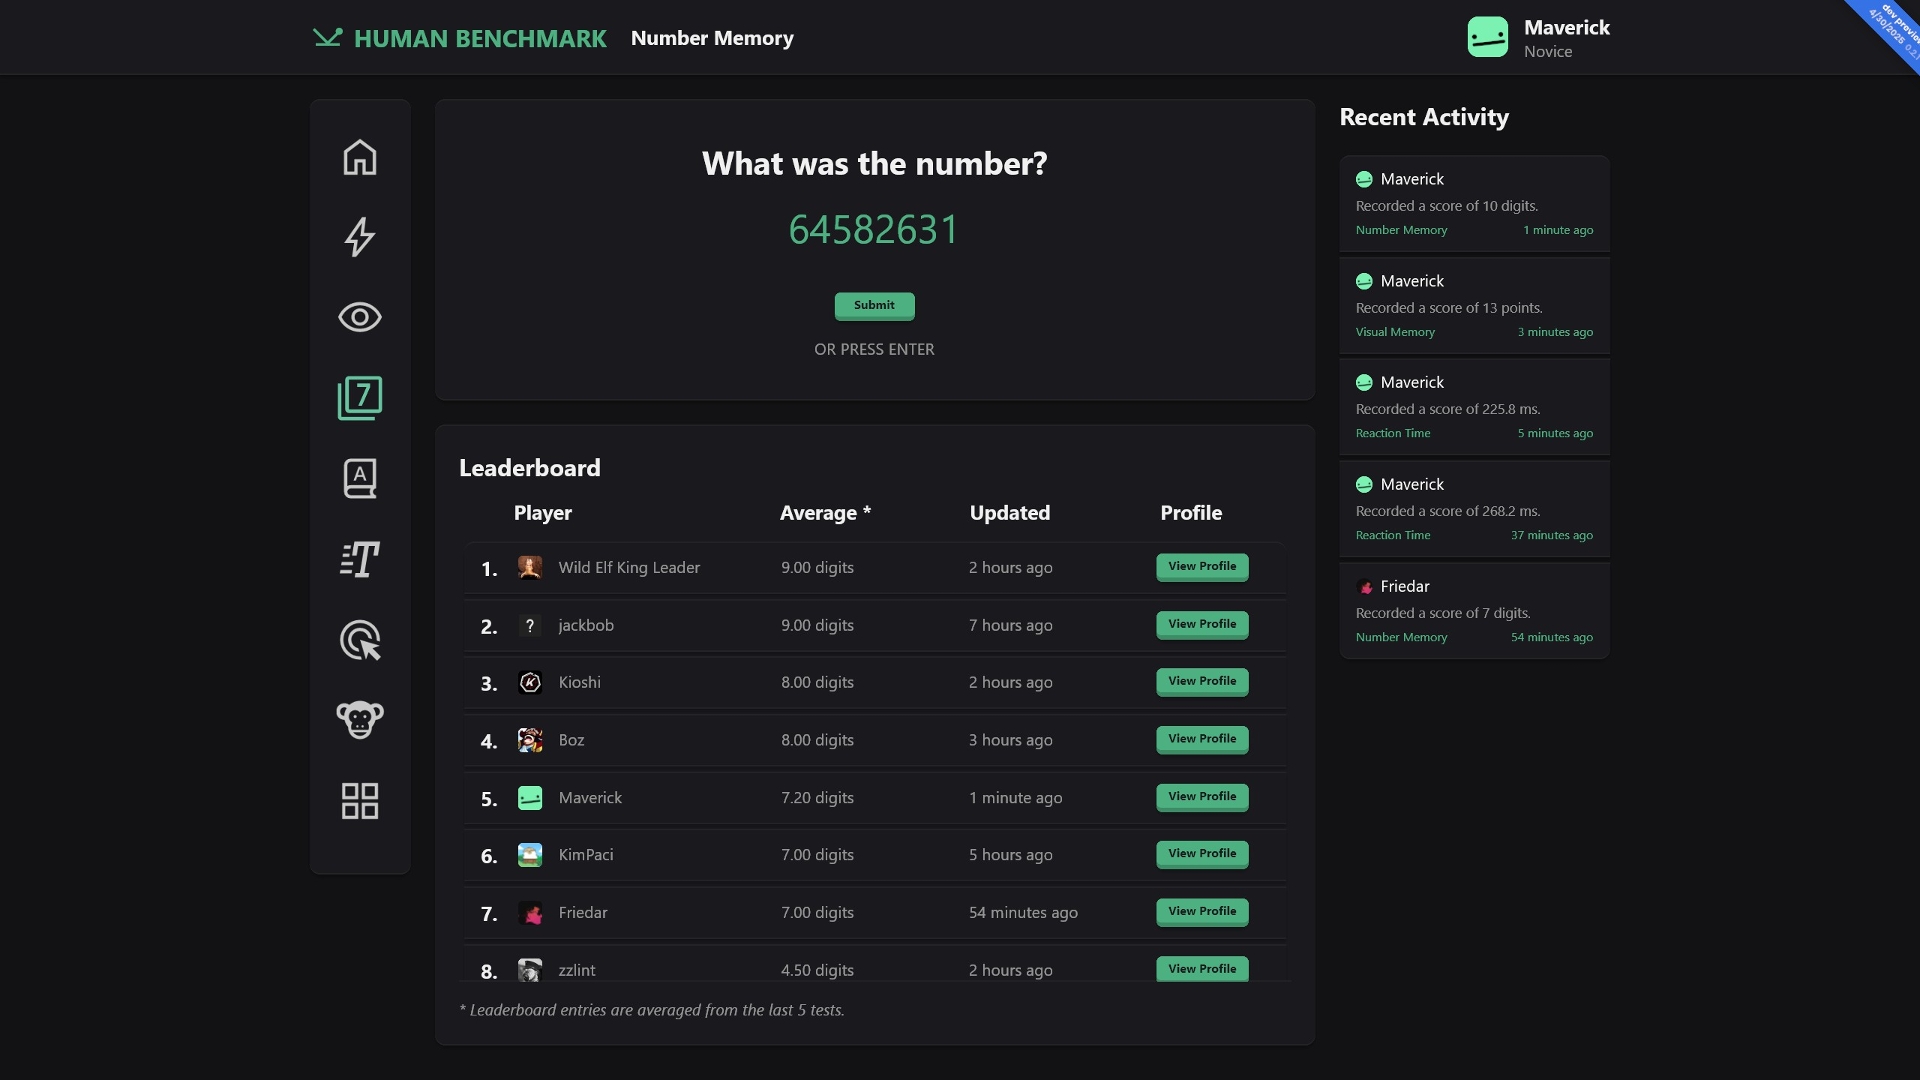
Task: Click the Number Memory header title
Action: [x=712, y=38]
